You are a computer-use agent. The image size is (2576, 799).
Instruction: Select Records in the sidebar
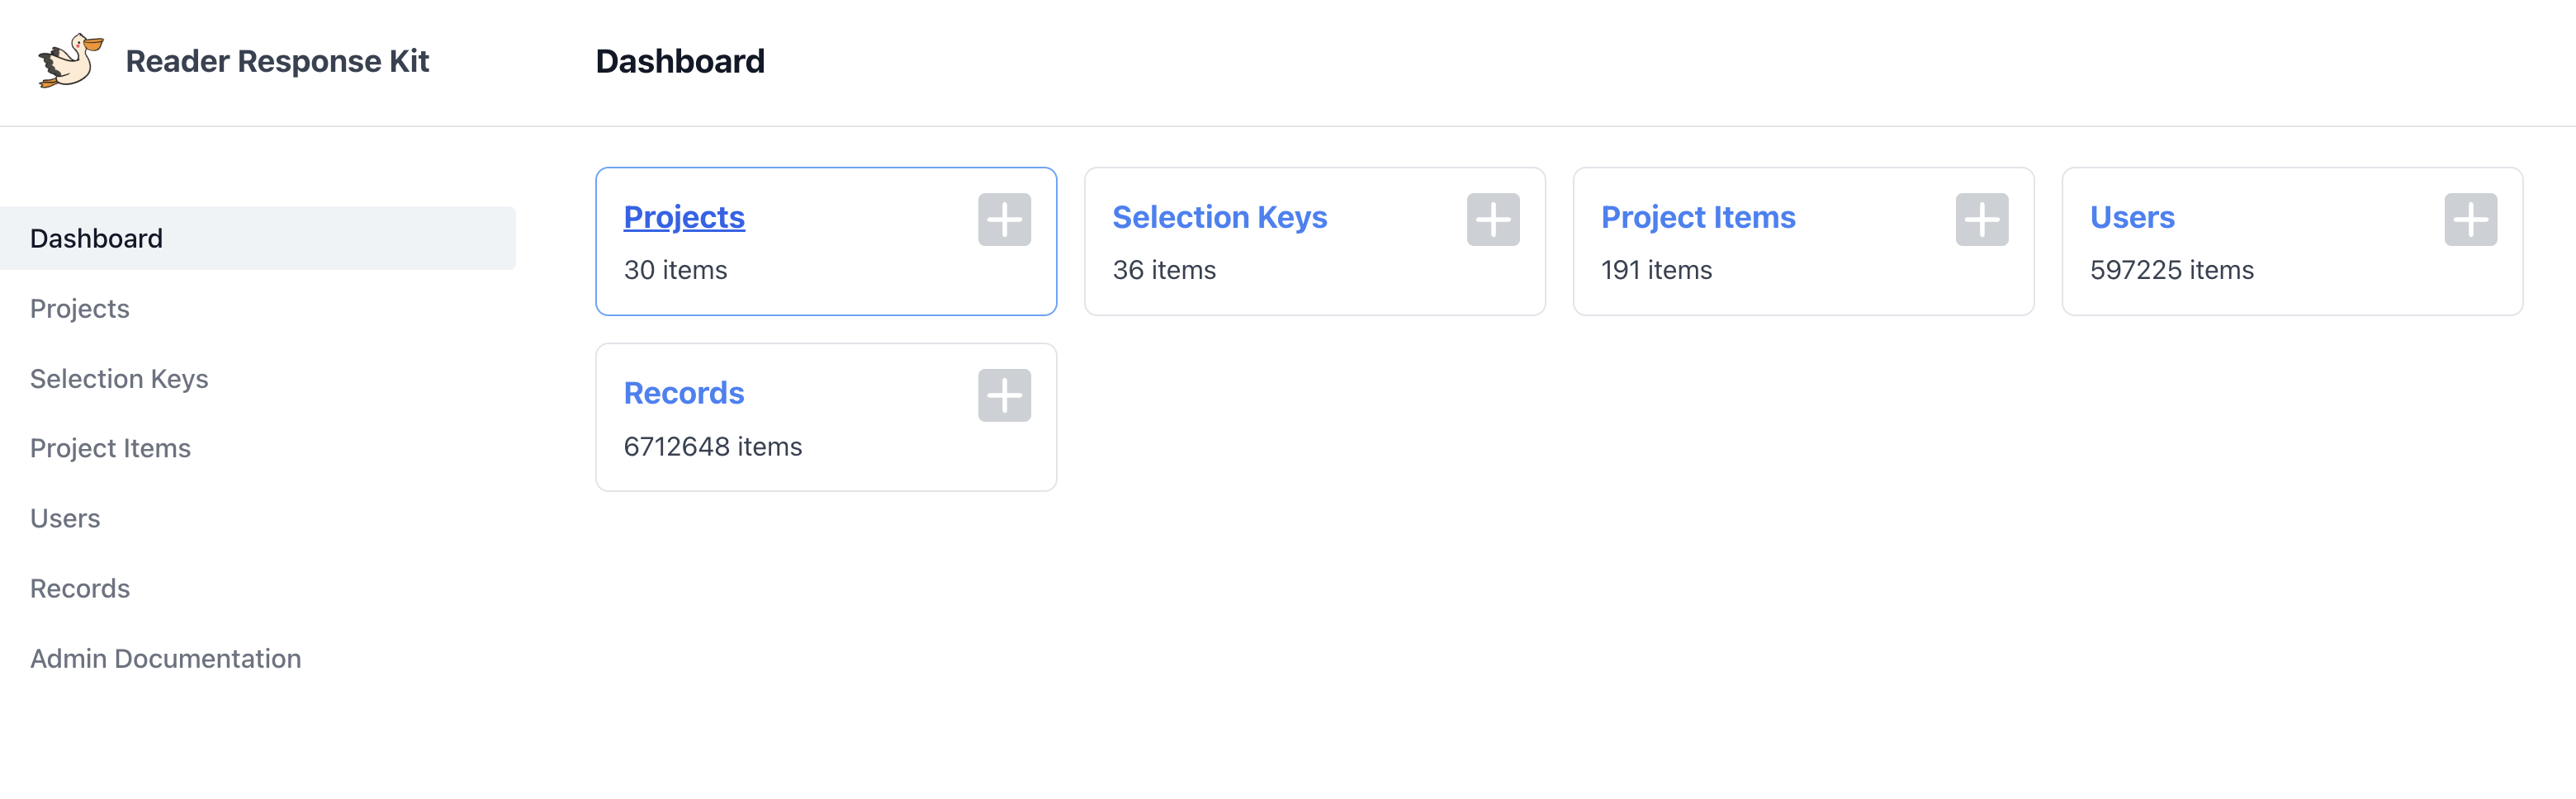coord(80,588)
